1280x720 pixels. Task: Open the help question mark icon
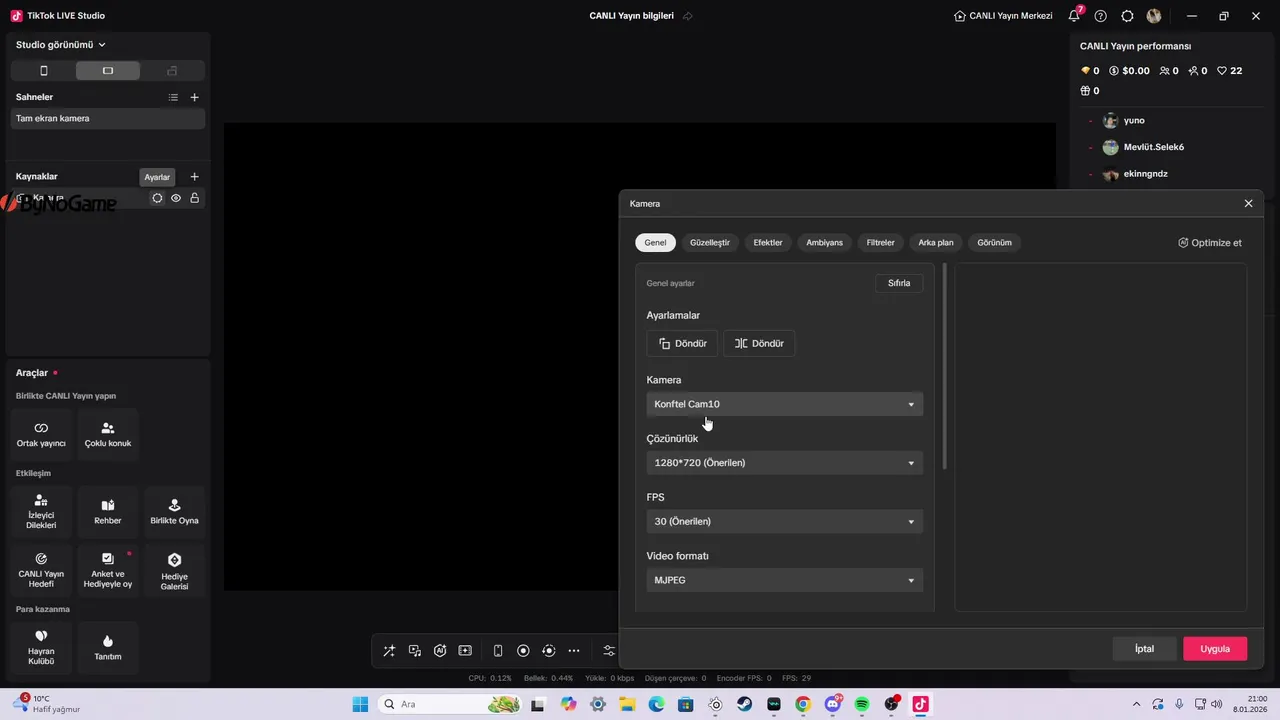(1101, 16)
